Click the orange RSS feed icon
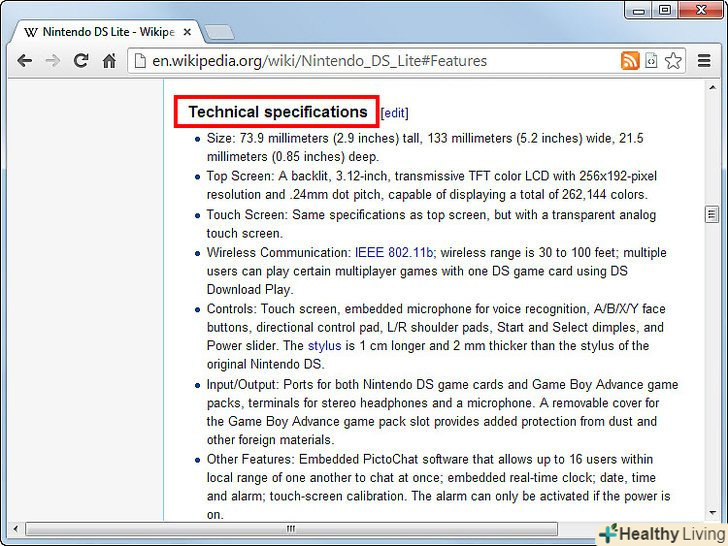Image resolution: width=728 pixels, height=546 pixels. [x=630, y=61]
